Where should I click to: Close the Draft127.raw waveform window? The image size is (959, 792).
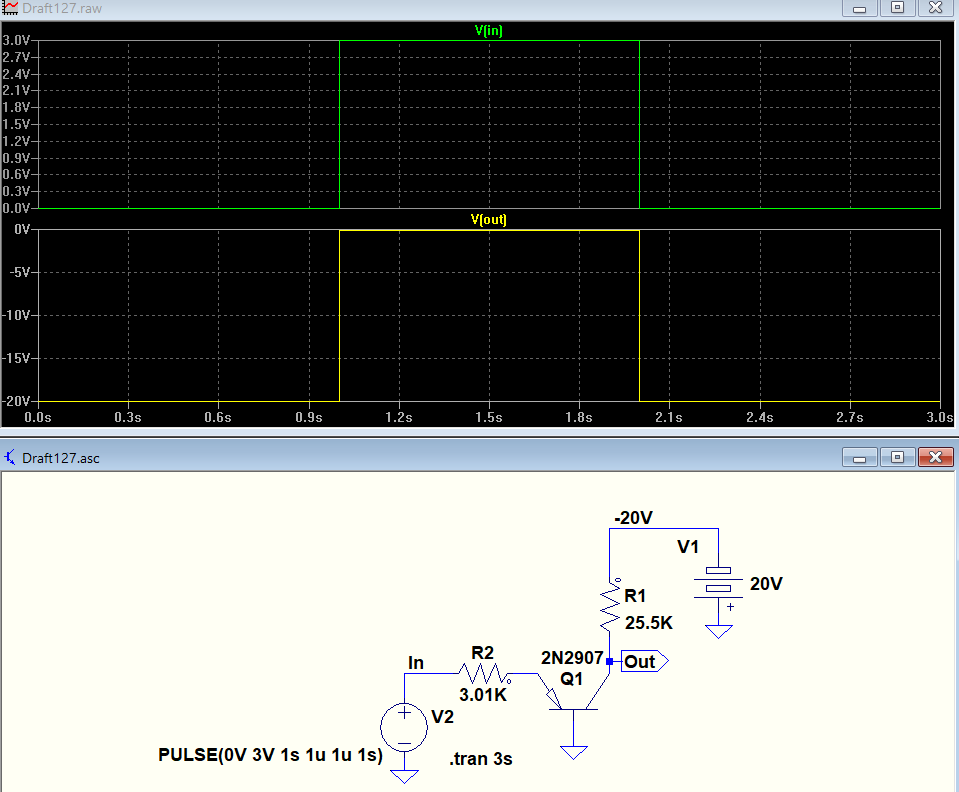click(x=935, y=8)
